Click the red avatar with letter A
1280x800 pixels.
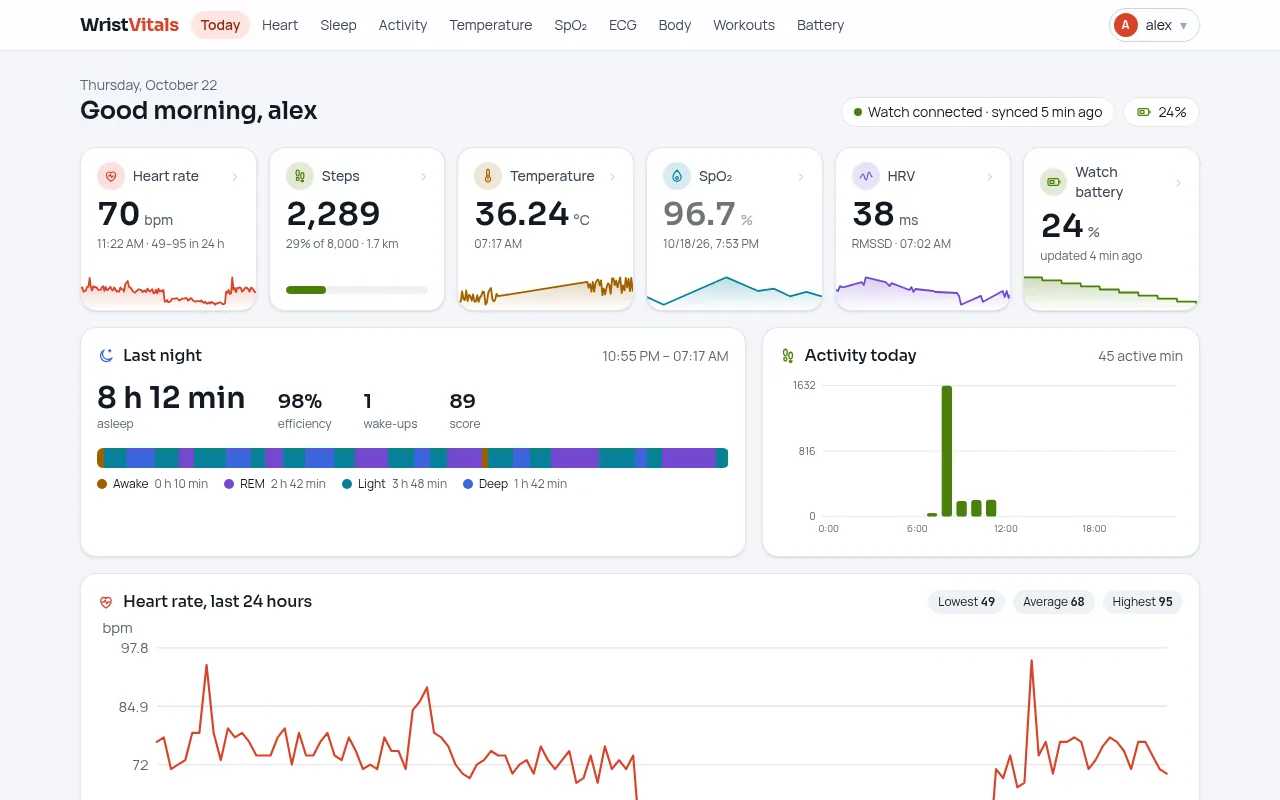1126,25
